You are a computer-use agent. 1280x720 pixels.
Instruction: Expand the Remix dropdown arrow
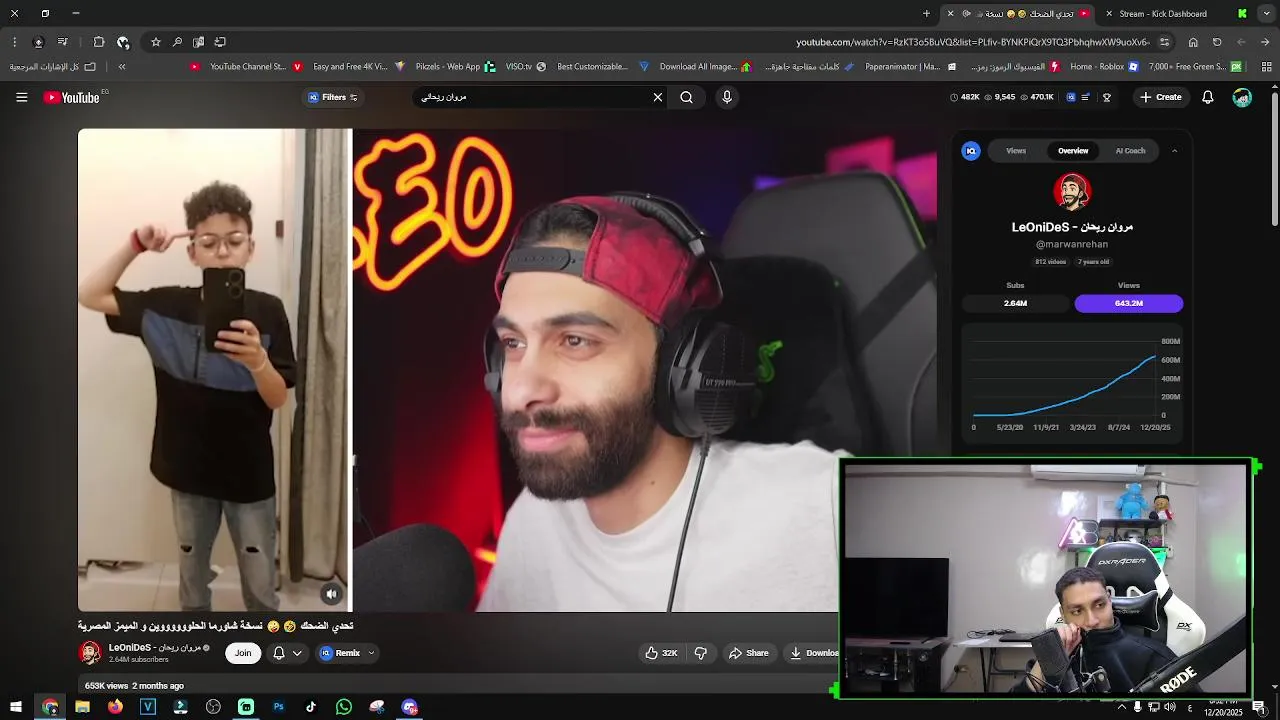click(371, 653)
